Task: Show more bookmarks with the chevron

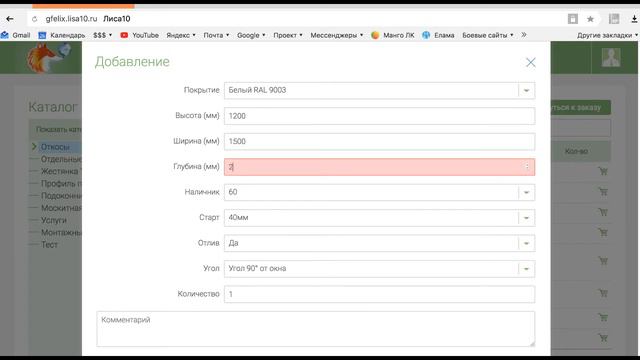Action: 524,35
